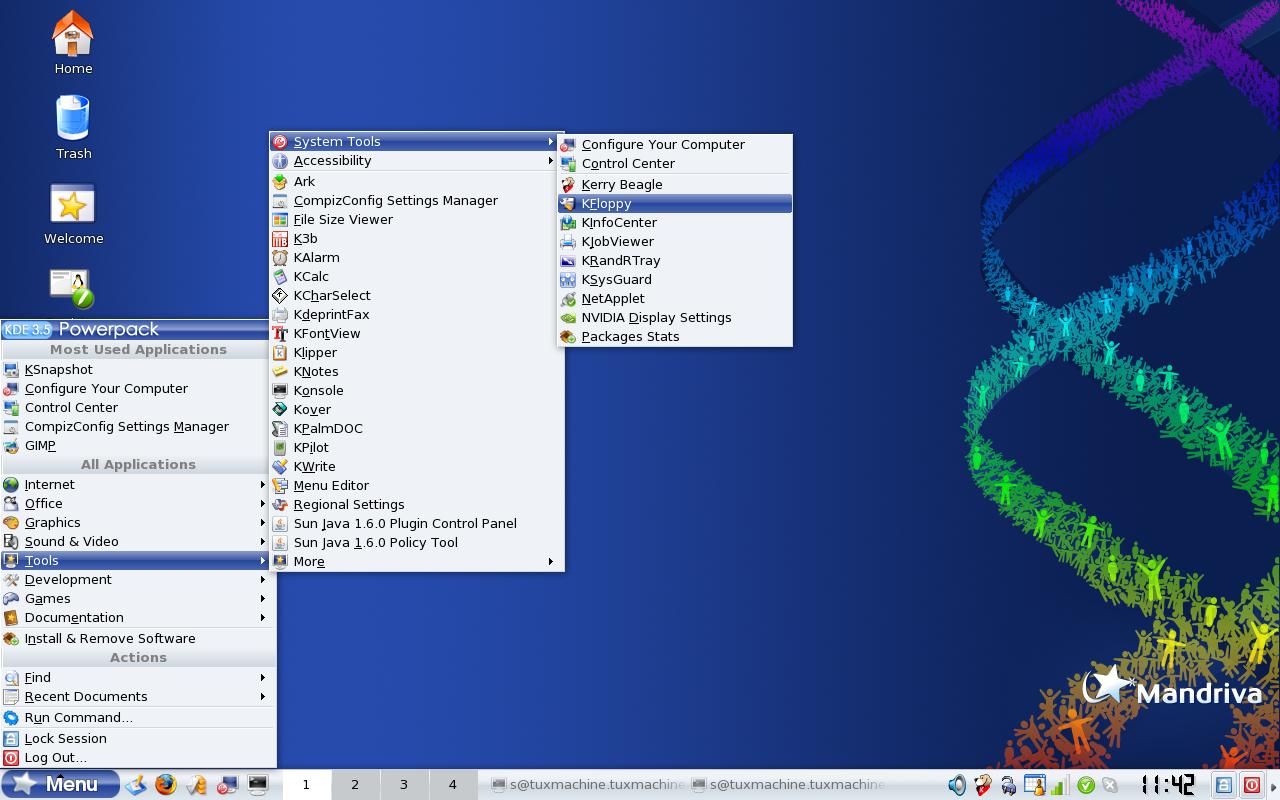Select Install & Remove Software
Image resolution: width=1280 pixels, height=800 pixels.
point(138,639)
